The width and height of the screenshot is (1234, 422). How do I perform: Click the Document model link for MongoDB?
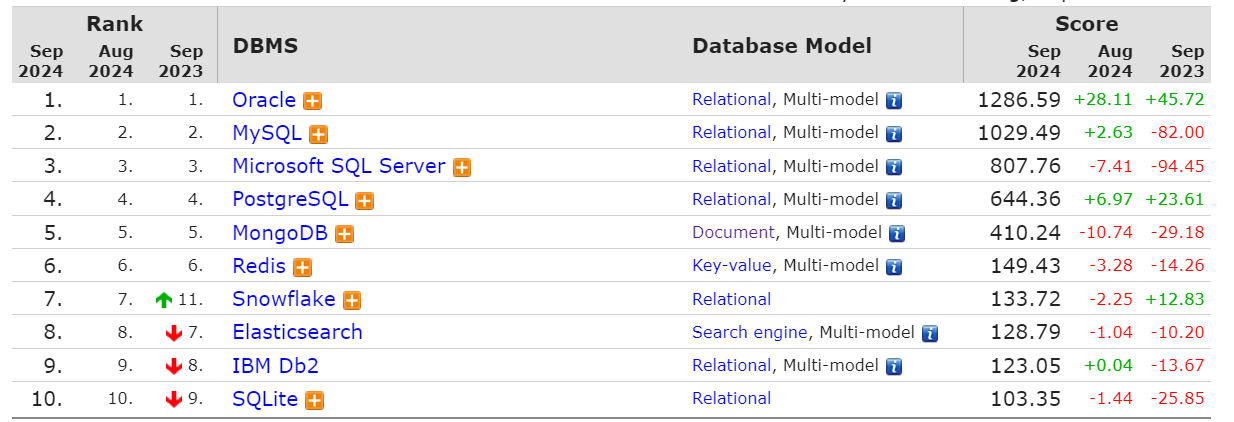pyautogui.click(x=733, y=233)
